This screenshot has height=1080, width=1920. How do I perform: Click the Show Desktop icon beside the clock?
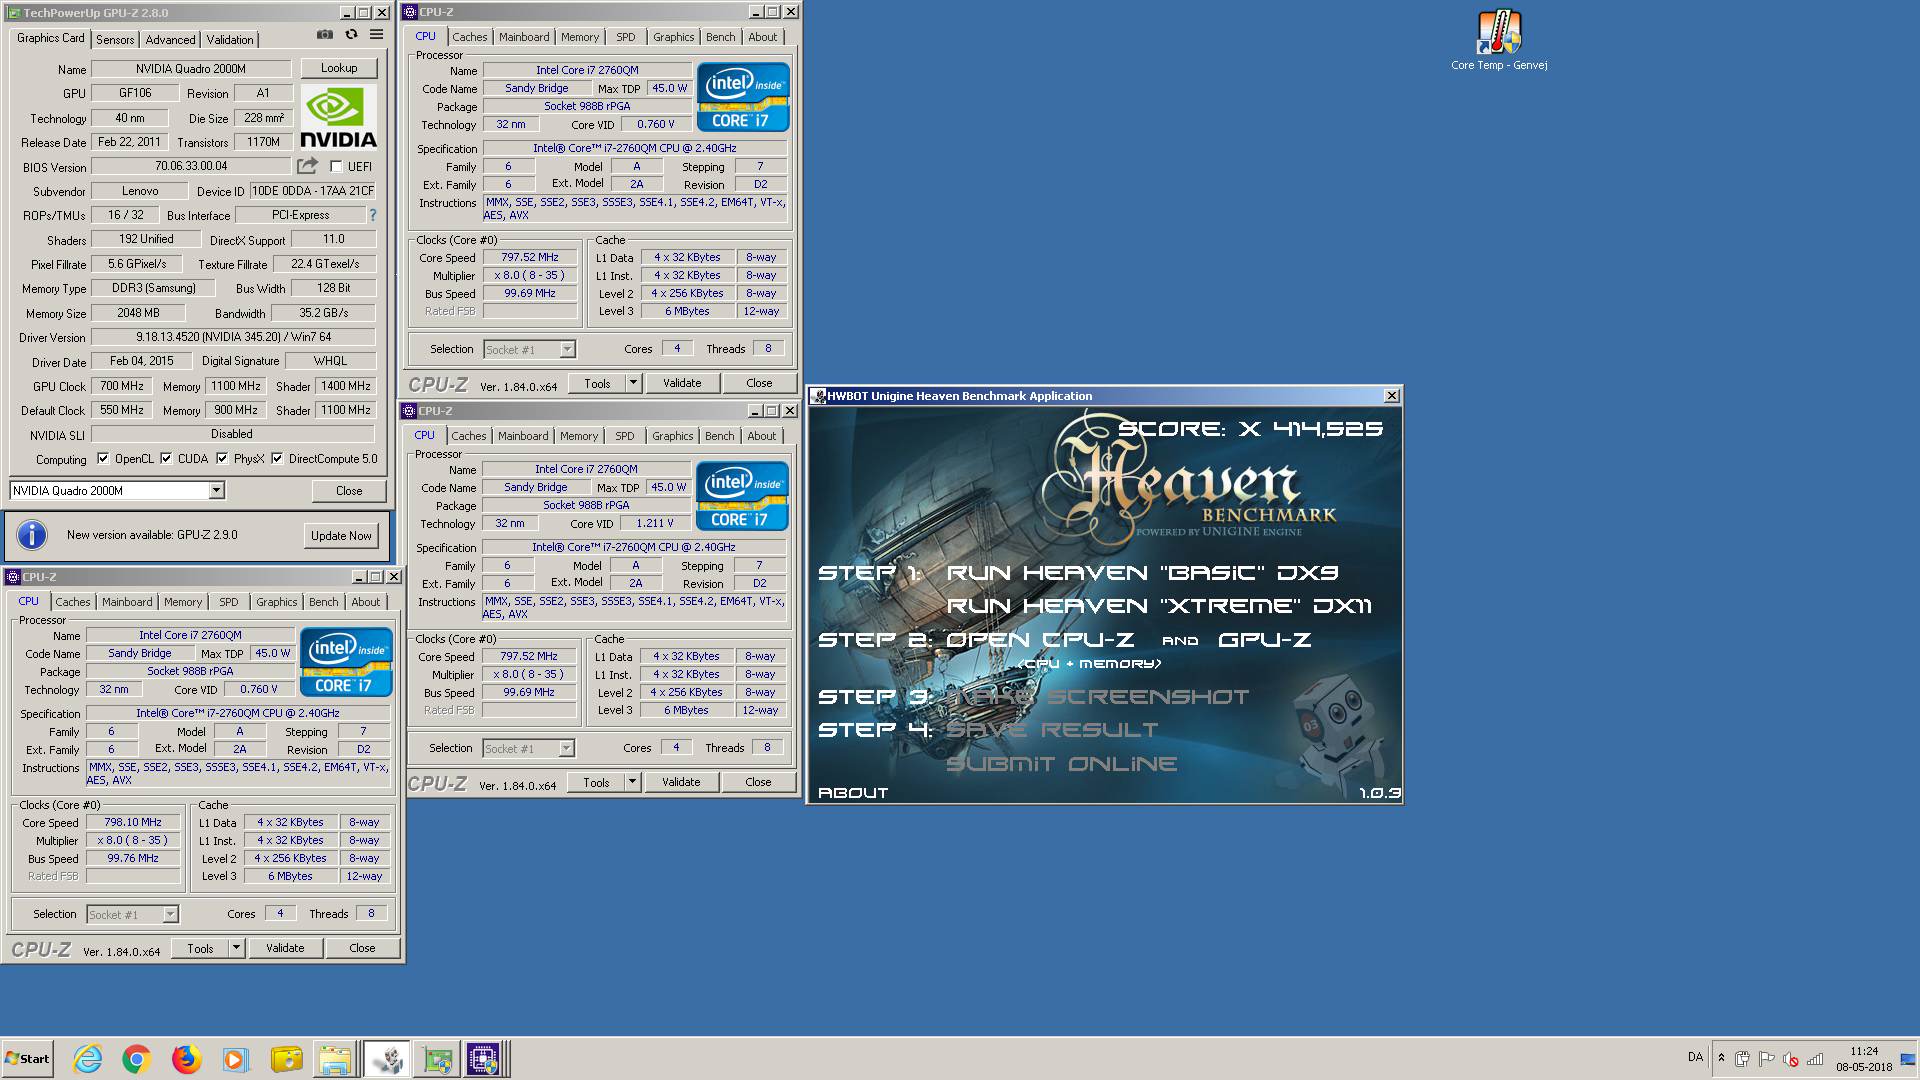point(1908,1059)
